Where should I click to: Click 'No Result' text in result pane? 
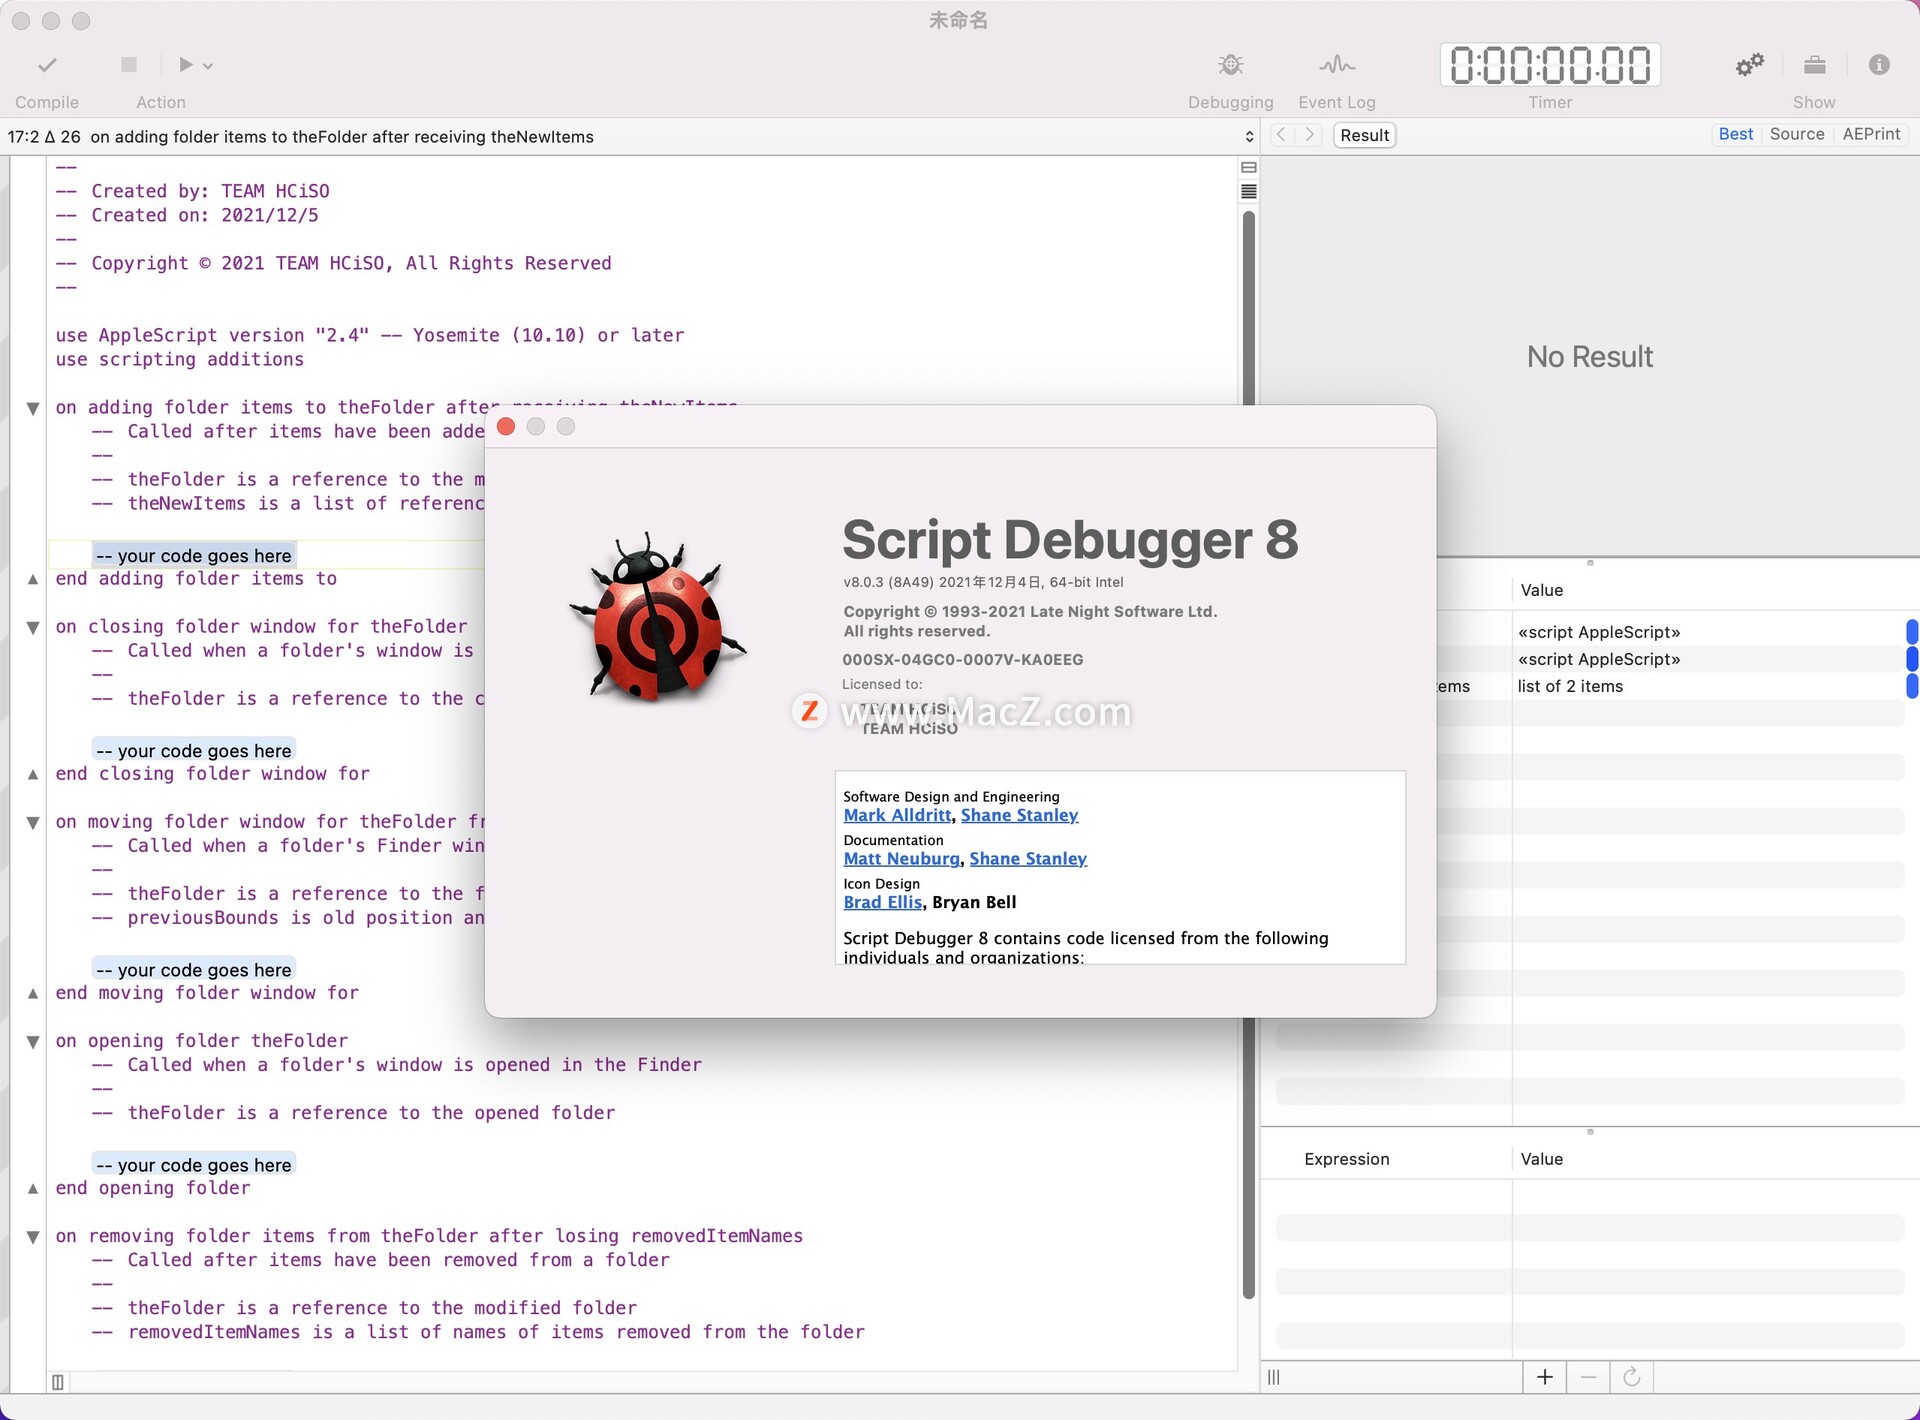click(1590, 357)
